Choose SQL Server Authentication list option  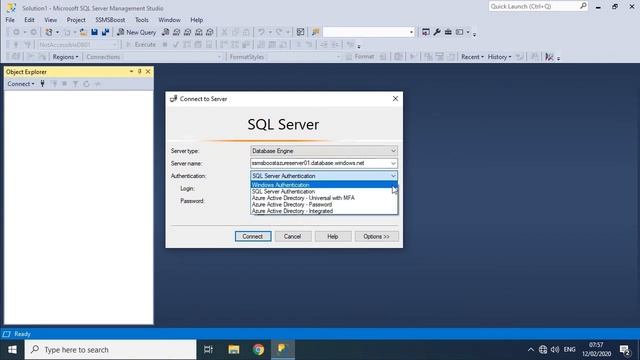click(324, 191)
